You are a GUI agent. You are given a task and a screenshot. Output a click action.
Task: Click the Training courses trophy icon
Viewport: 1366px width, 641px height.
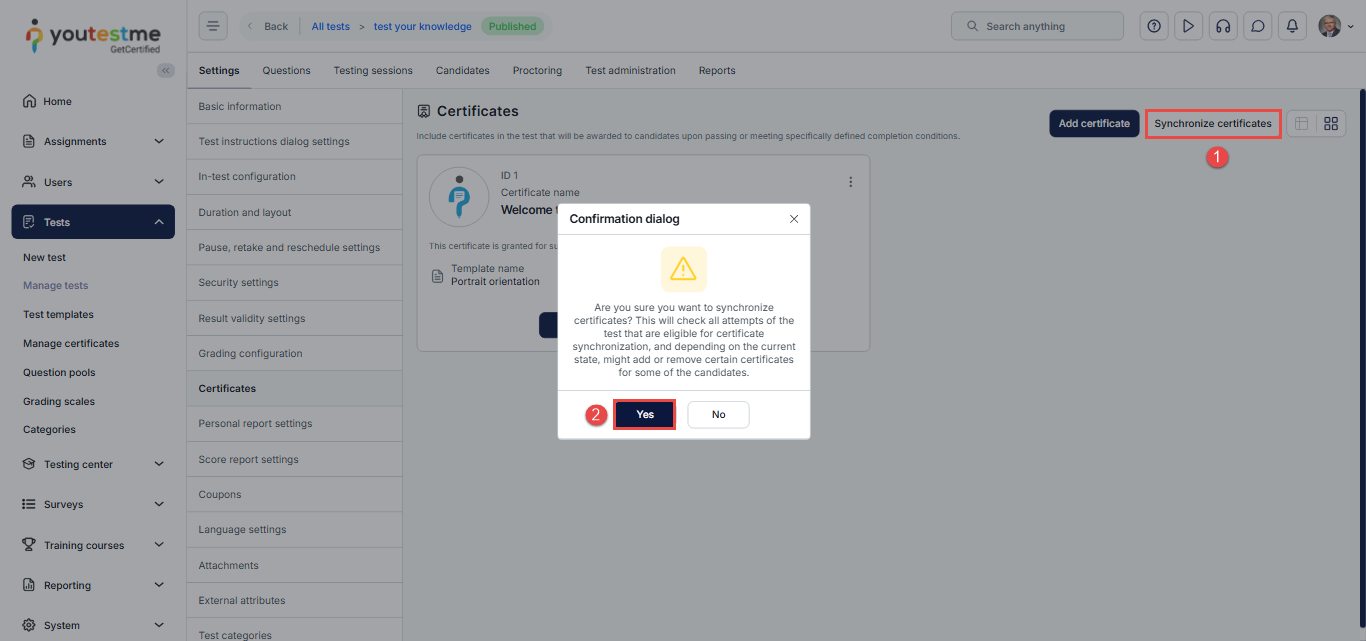29,545
